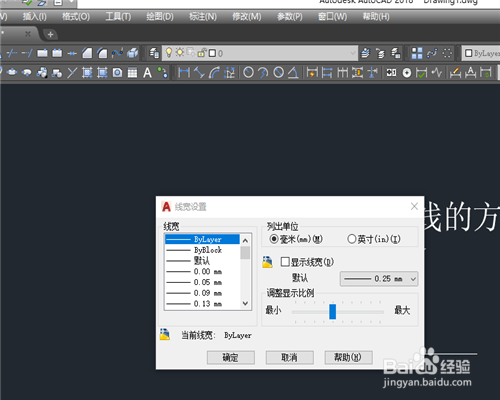
Task: Open a new drawing tab with plus
Action: [x=50, y=34]
